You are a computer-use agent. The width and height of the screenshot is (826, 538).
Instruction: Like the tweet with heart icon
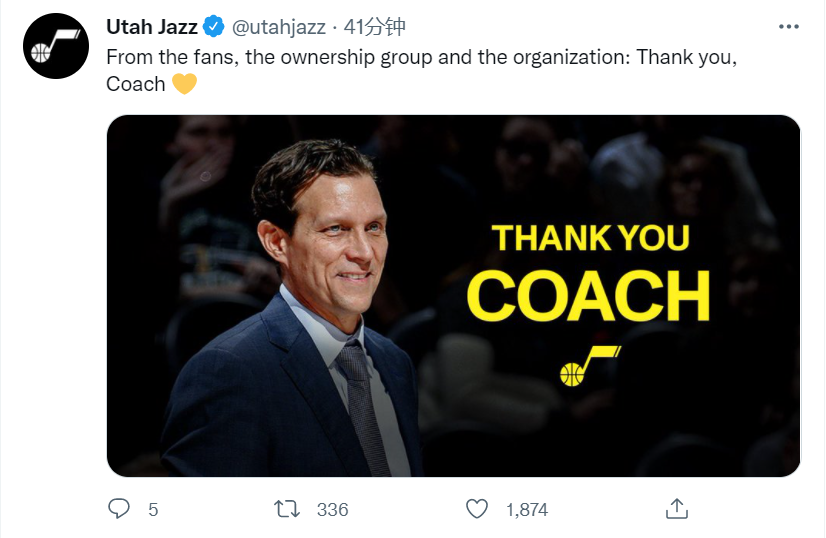point(478,509)
